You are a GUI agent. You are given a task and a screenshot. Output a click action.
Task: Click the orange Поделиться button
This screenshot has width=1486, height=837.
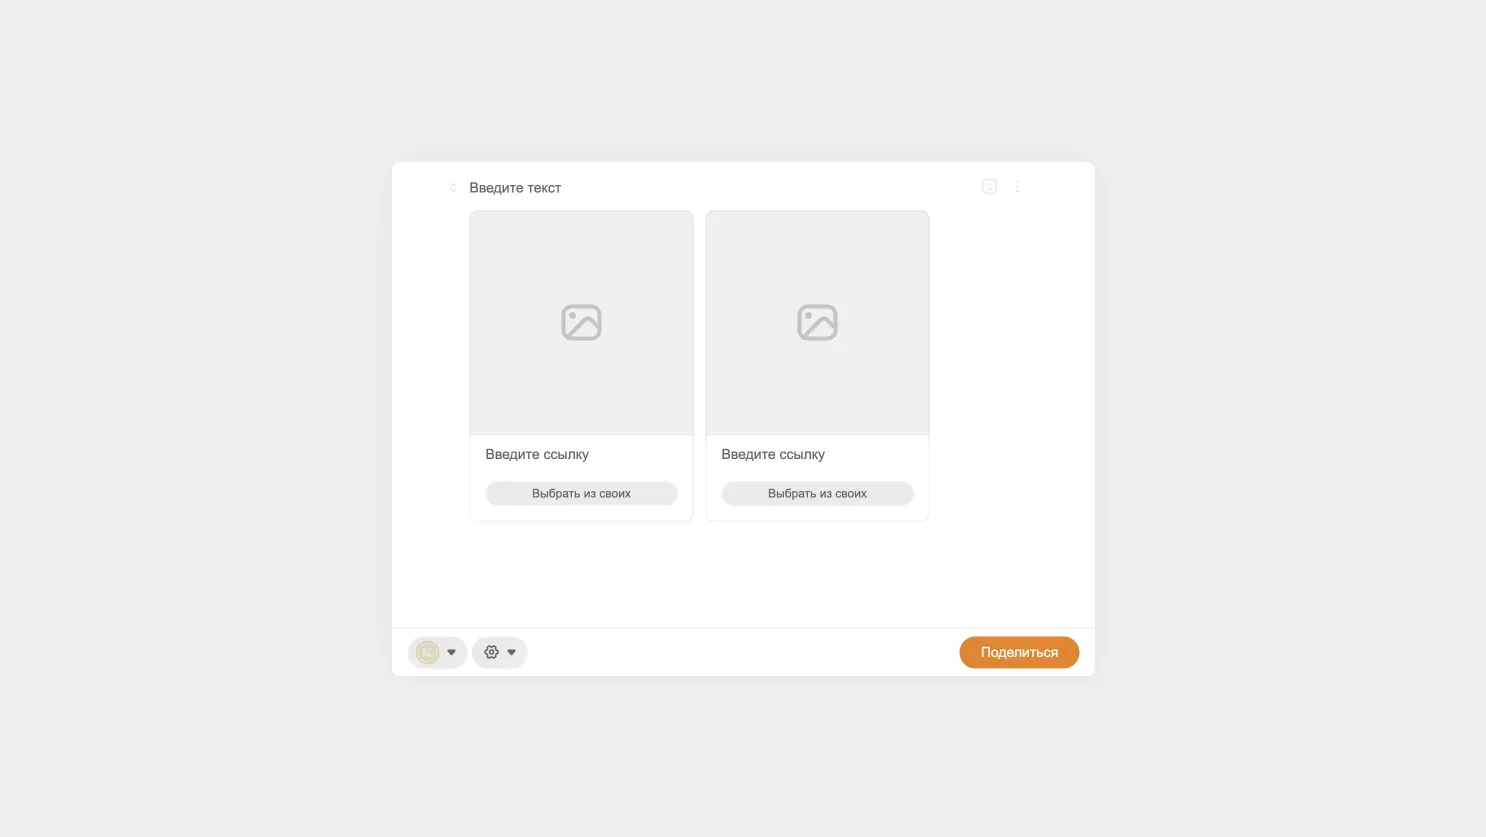coord(1019,652)
